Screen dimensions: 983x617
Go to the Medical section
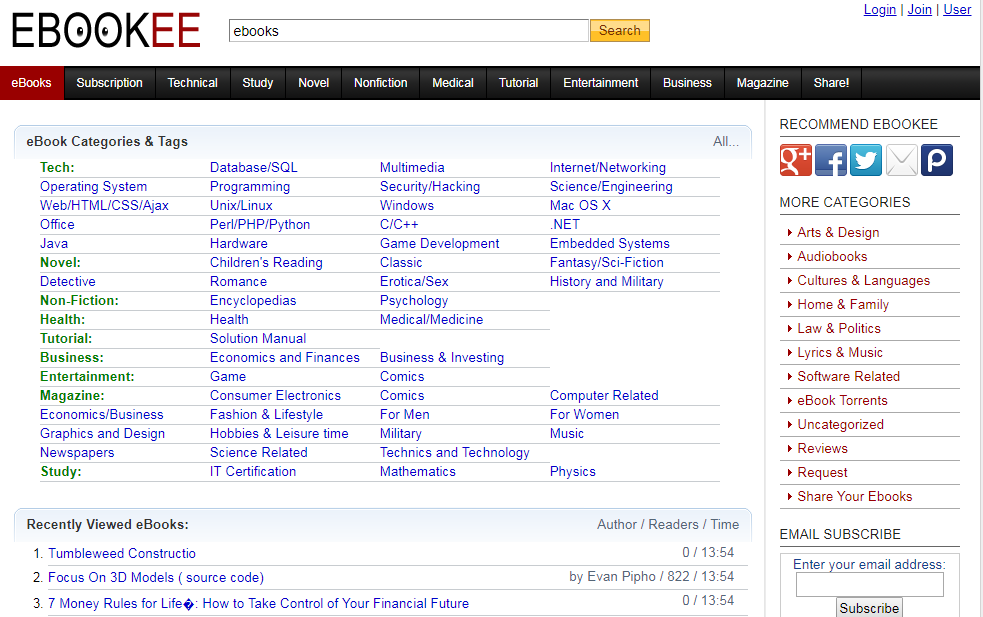(453, 83)
